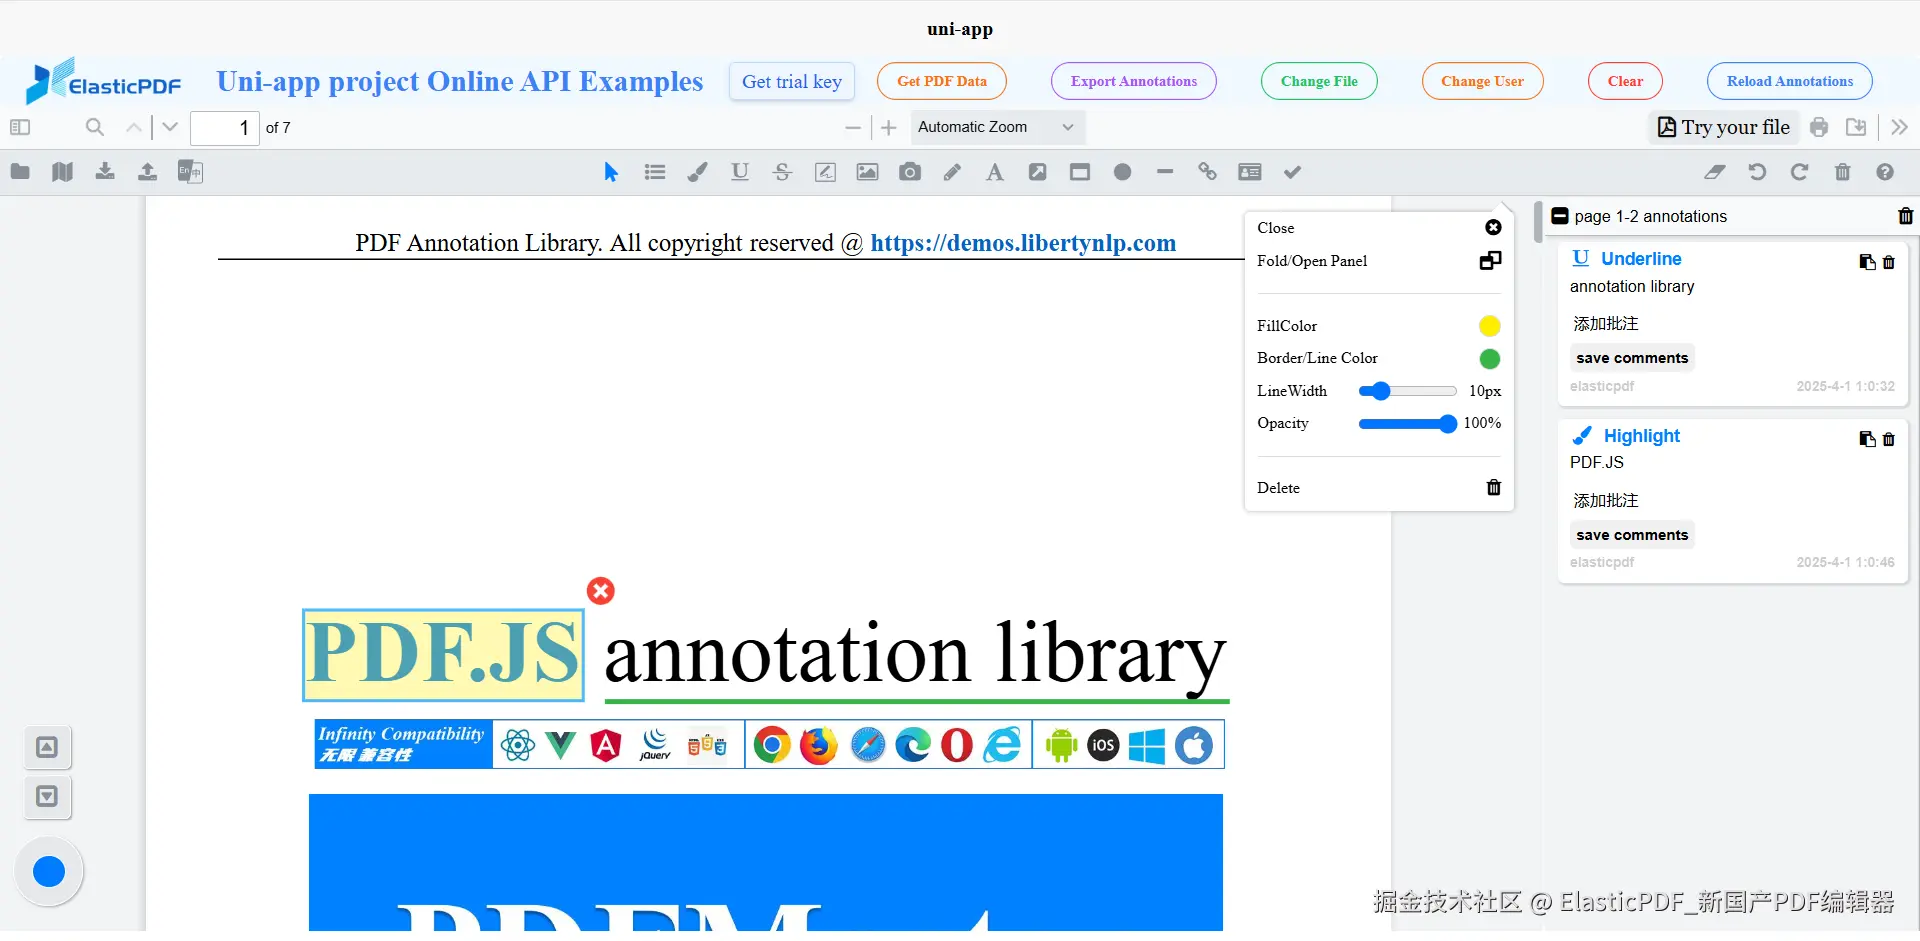Redo the last annotation action

(1799, 172)
